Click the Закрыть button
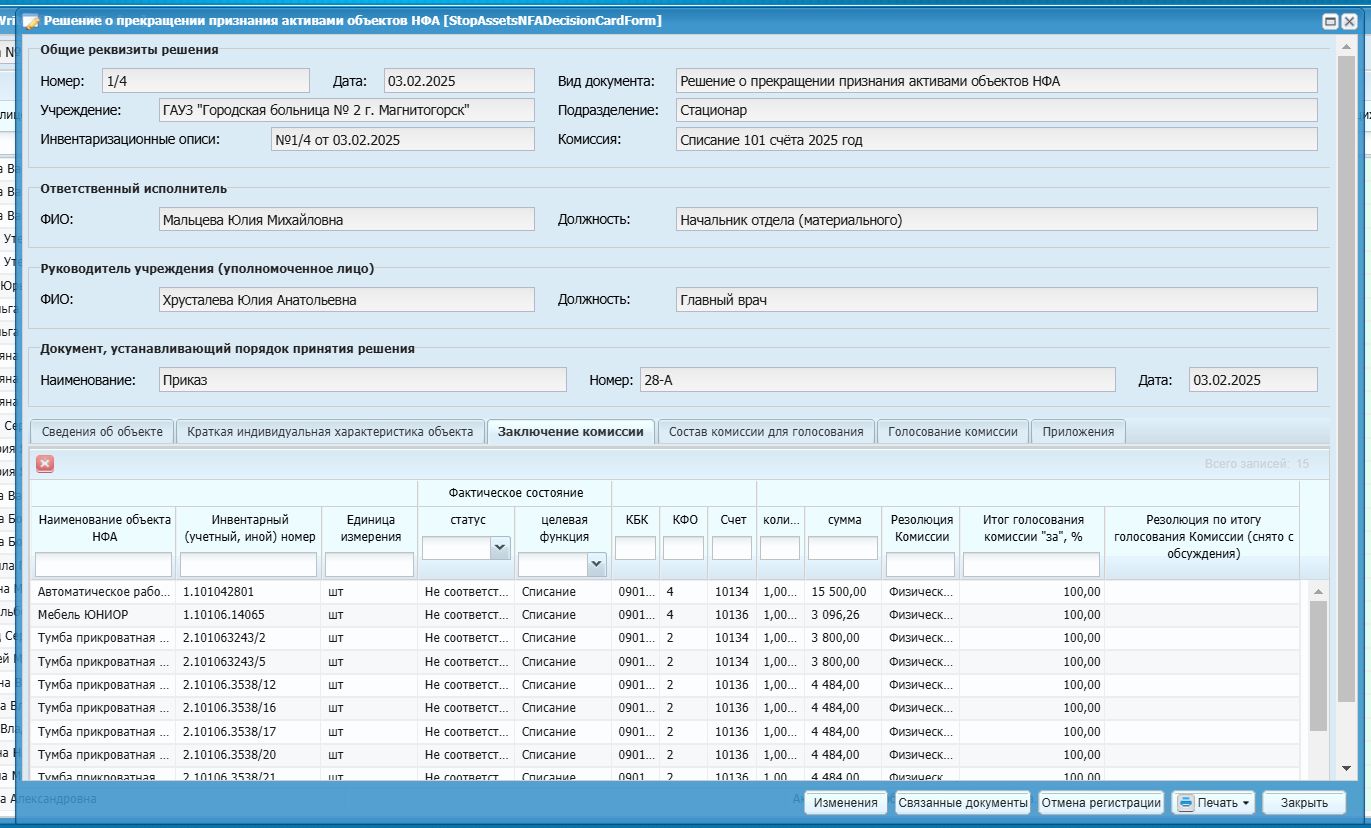 [1304, 803]
